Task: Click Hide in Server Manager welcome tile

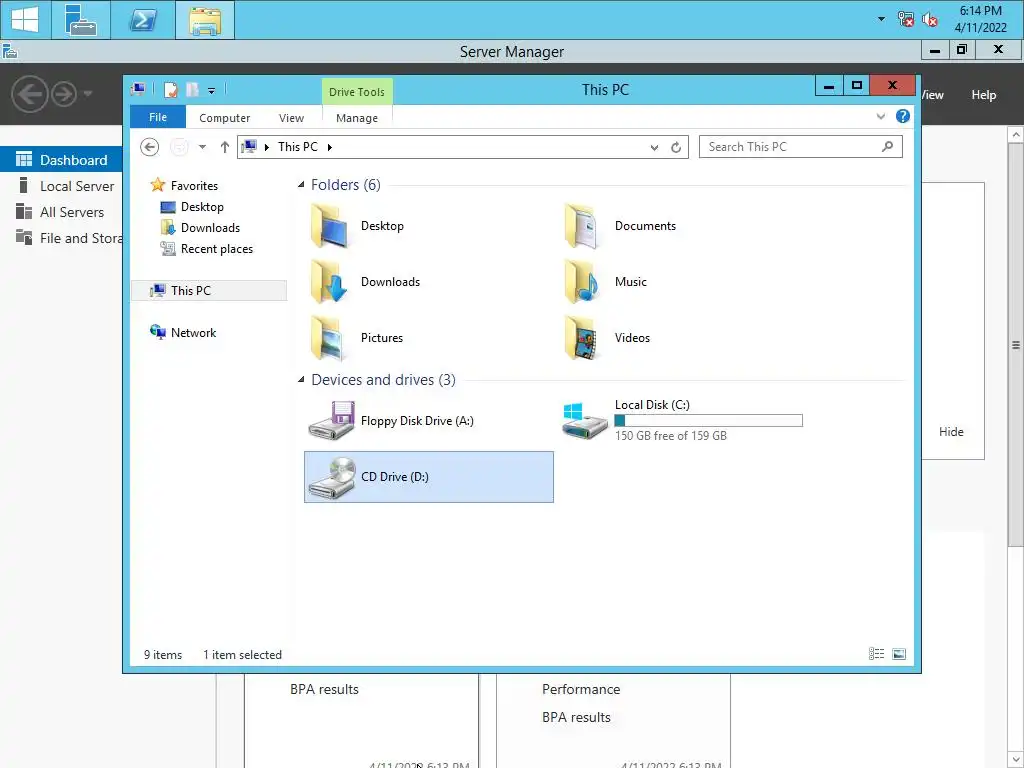Action: tap(951, 432)
